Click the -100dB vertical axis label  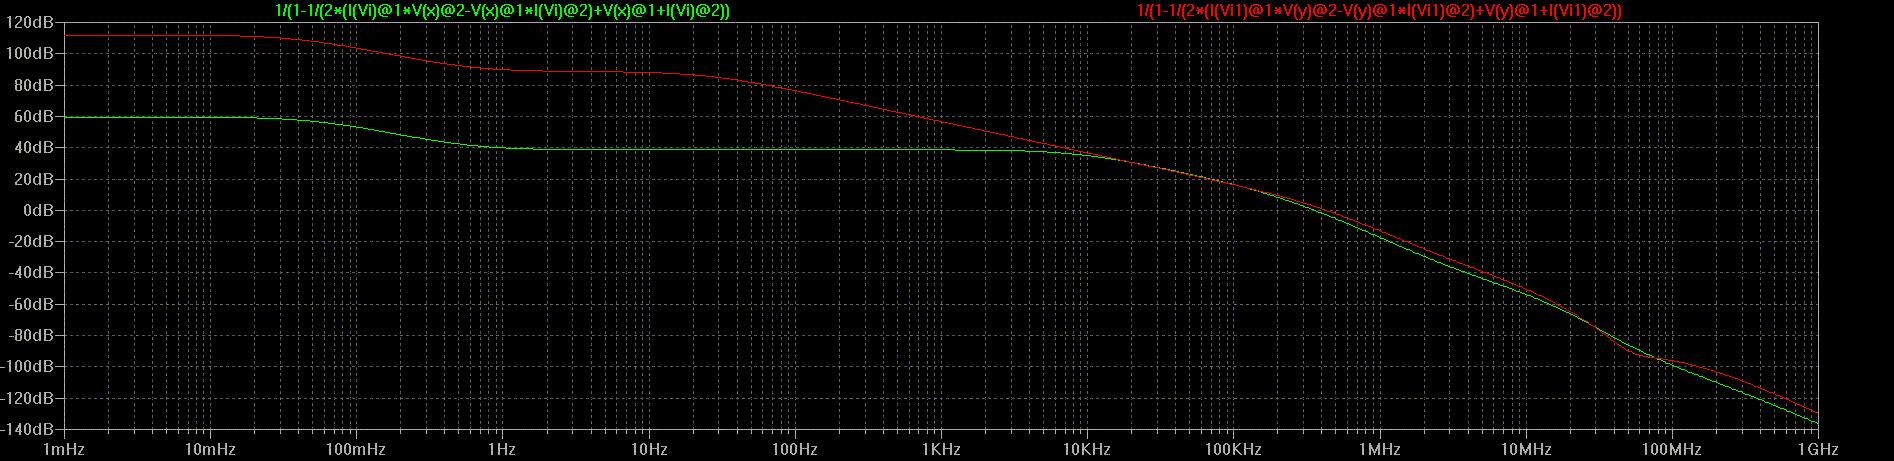pos(28,366)
